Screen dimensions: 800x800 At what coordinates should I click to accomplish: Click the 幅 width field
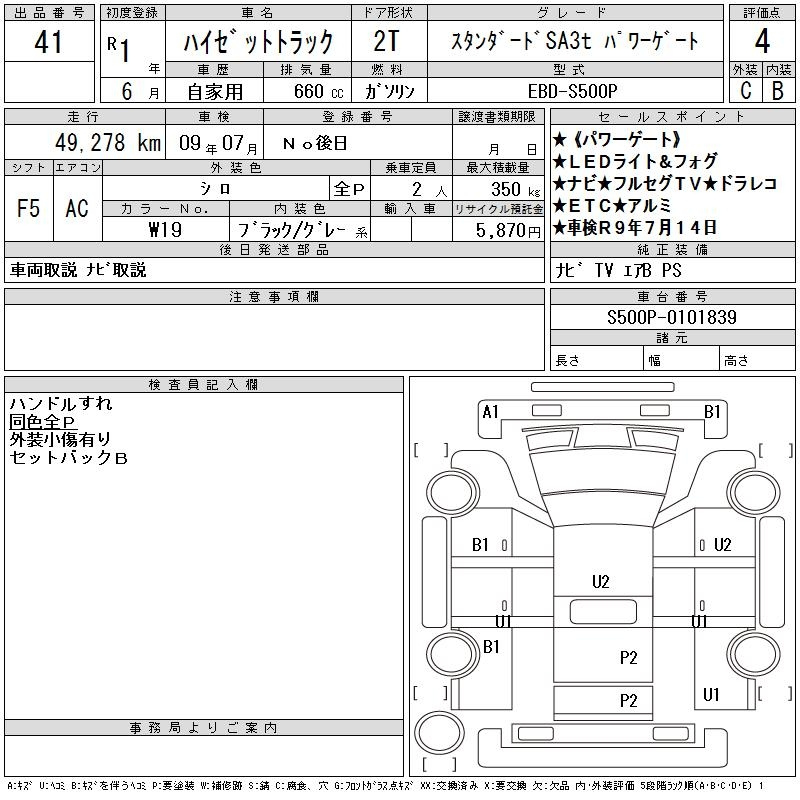682,360
